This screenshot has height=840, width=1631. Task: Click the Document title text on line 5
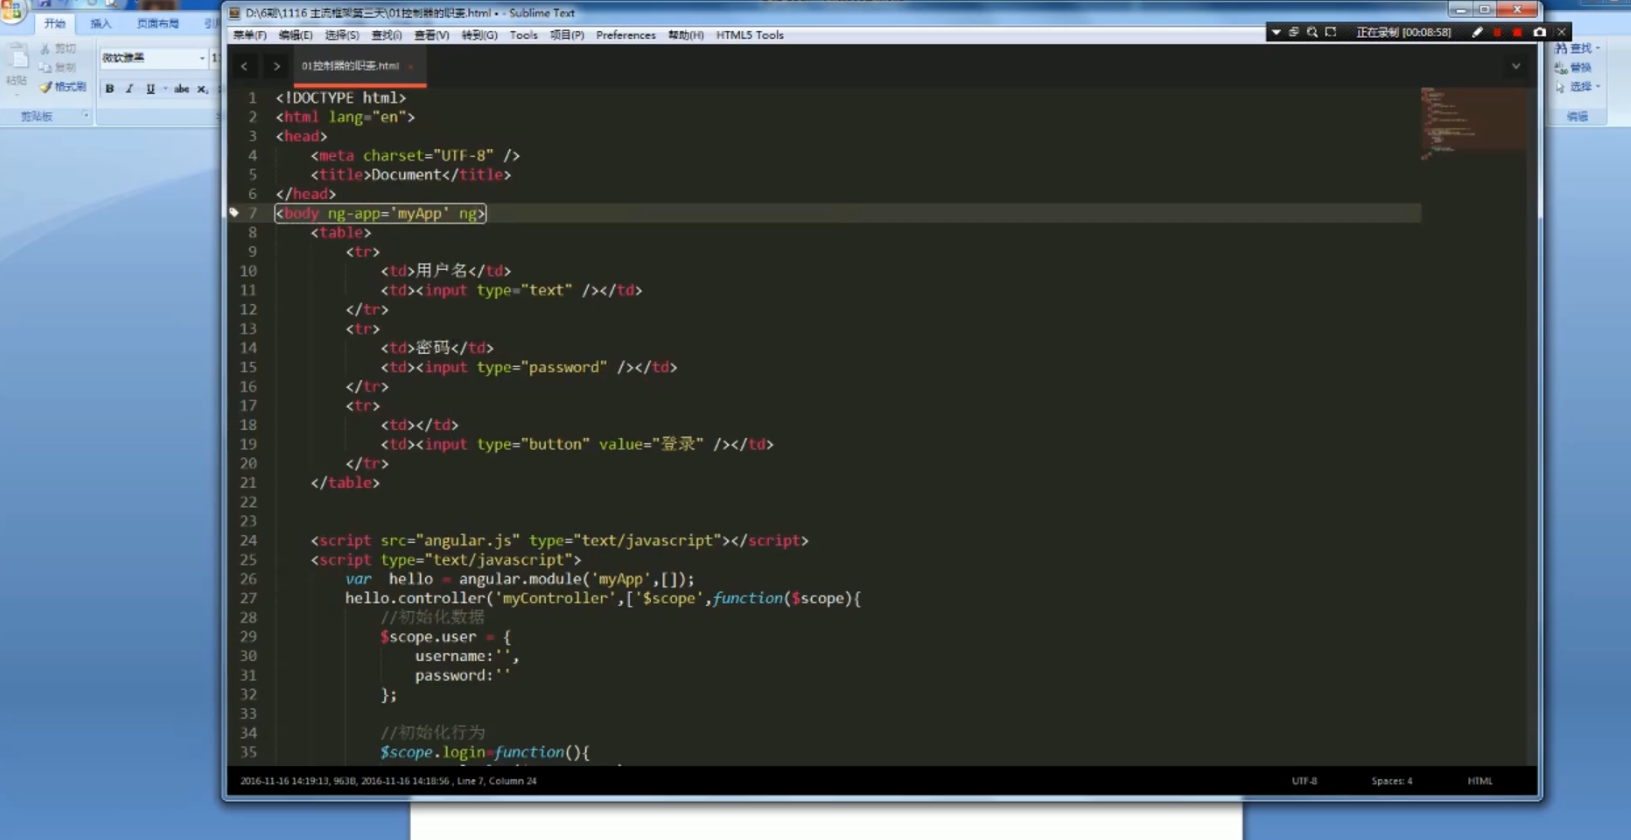point(406,174)
